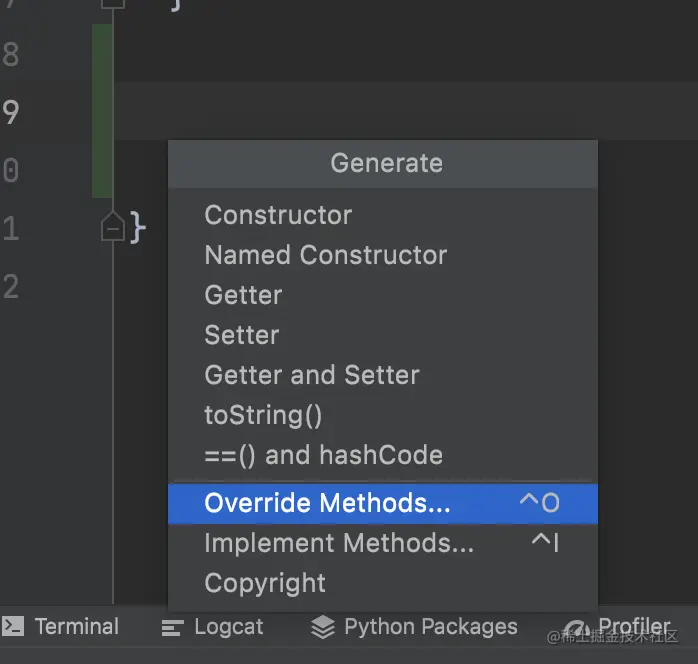Open the Logcat tool window
698x664 pixels.
(x=212, y=627)
